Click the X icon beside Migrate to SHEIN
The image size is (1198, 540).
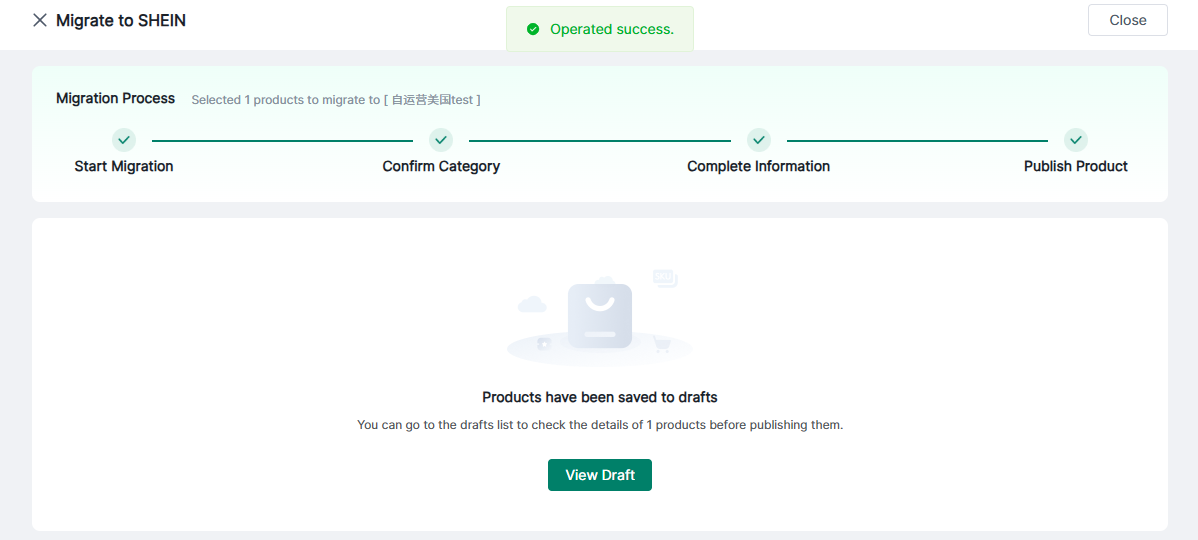[40, 20]
